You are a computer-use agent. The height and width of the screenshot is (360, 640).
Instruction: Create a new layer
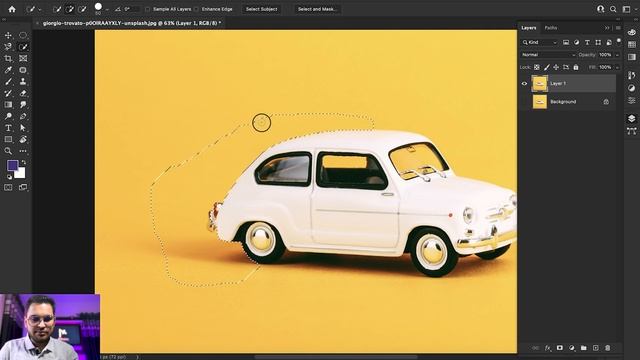[596, 348]
